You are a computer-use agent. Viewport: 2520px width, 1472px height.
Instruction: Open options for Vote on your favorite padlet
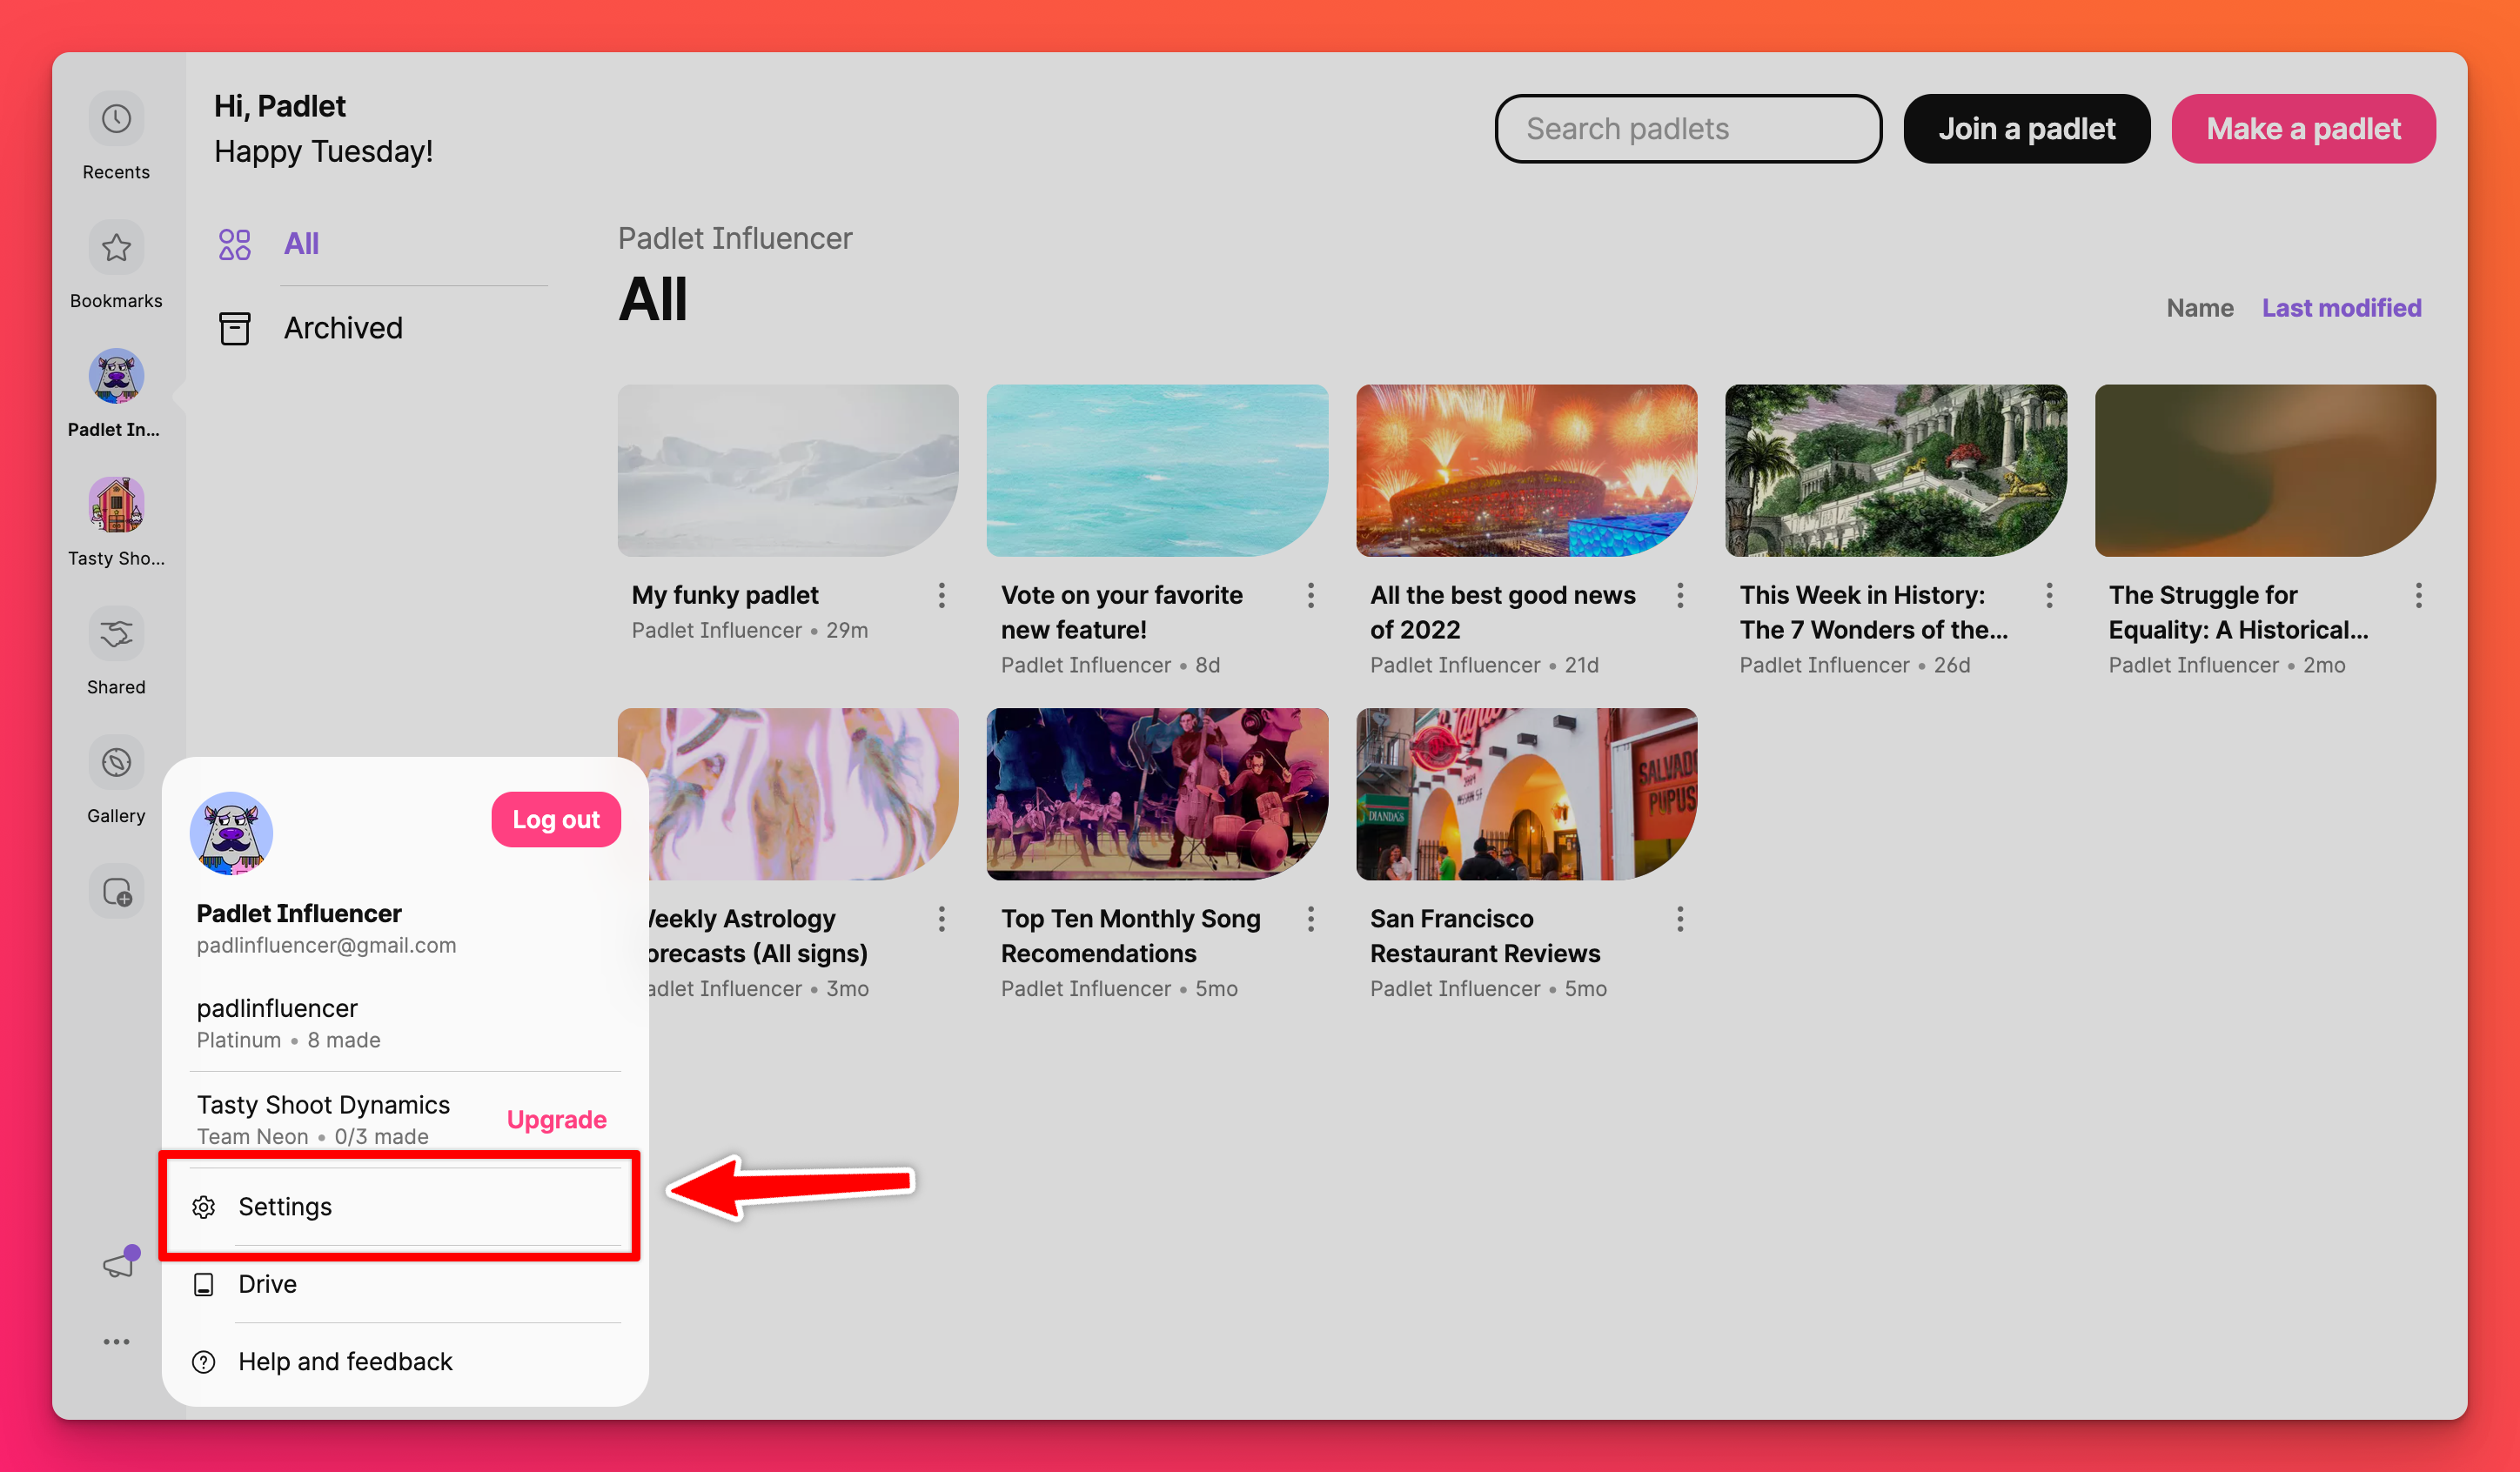click(1311, 596)
